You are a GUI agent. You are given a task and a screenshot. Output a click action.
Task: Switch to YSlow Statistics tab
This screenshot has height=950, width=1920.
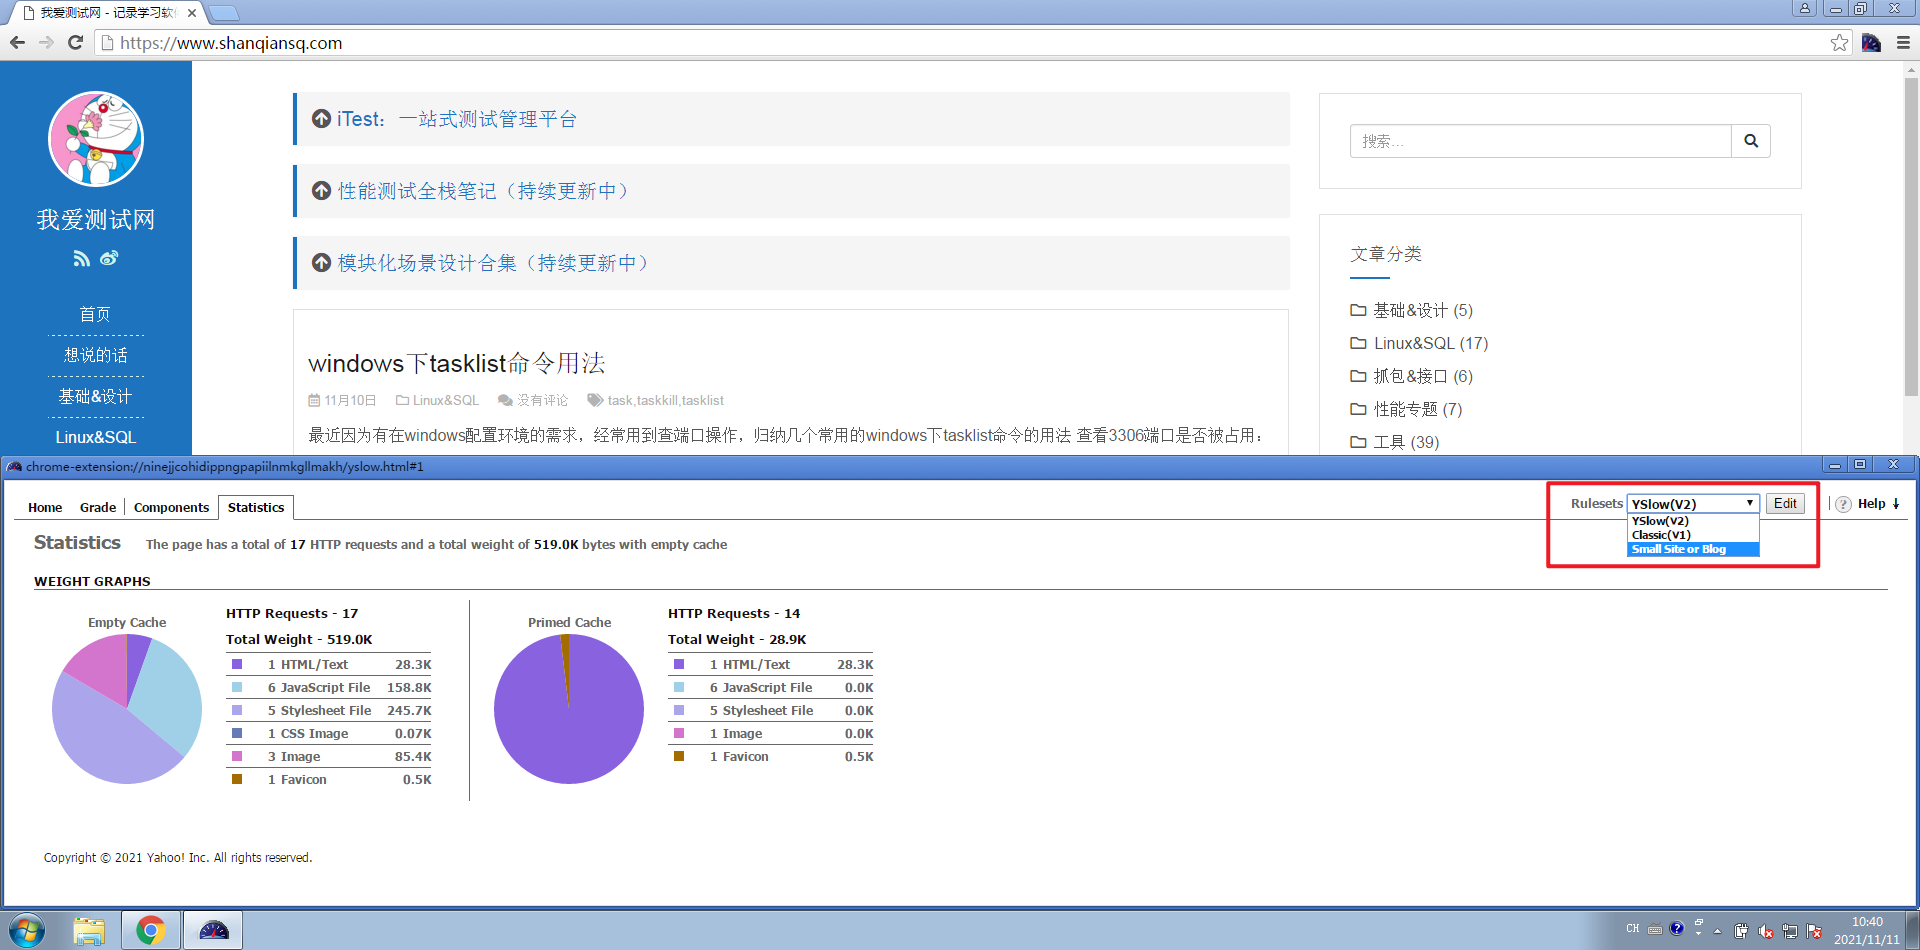click(x=256, y=507)
